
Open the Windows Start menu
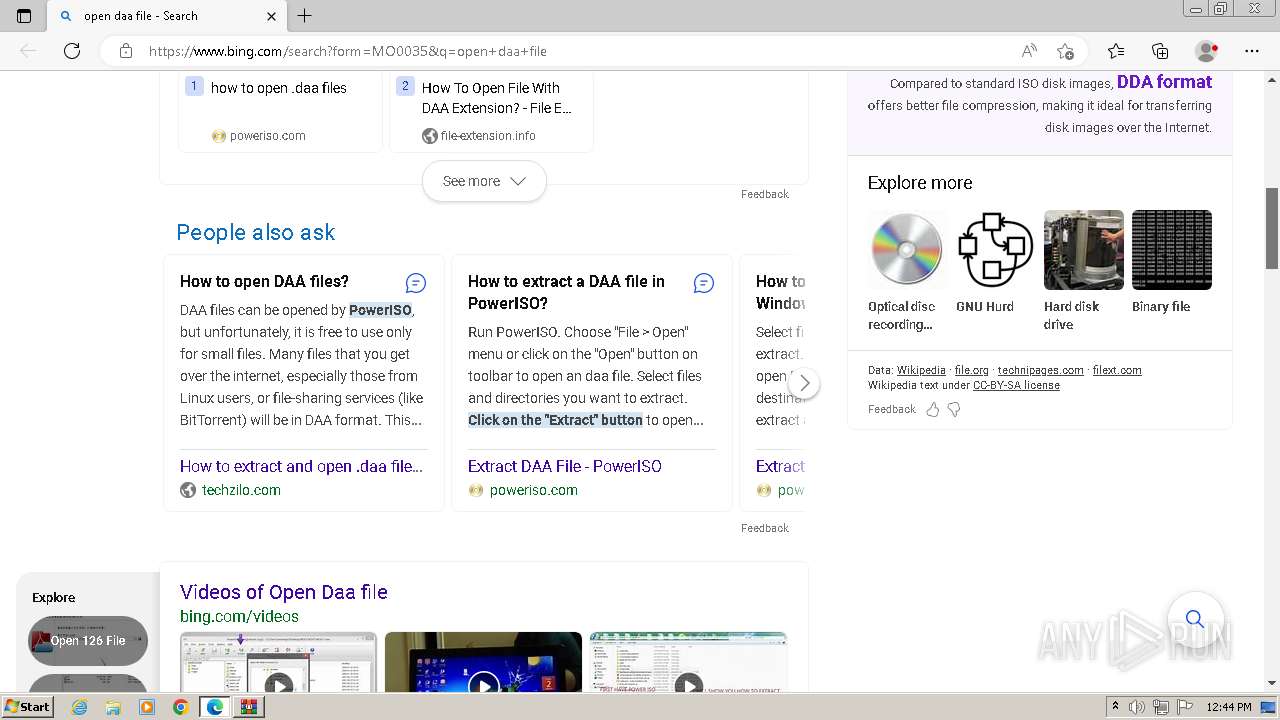(x=28, y=707)
